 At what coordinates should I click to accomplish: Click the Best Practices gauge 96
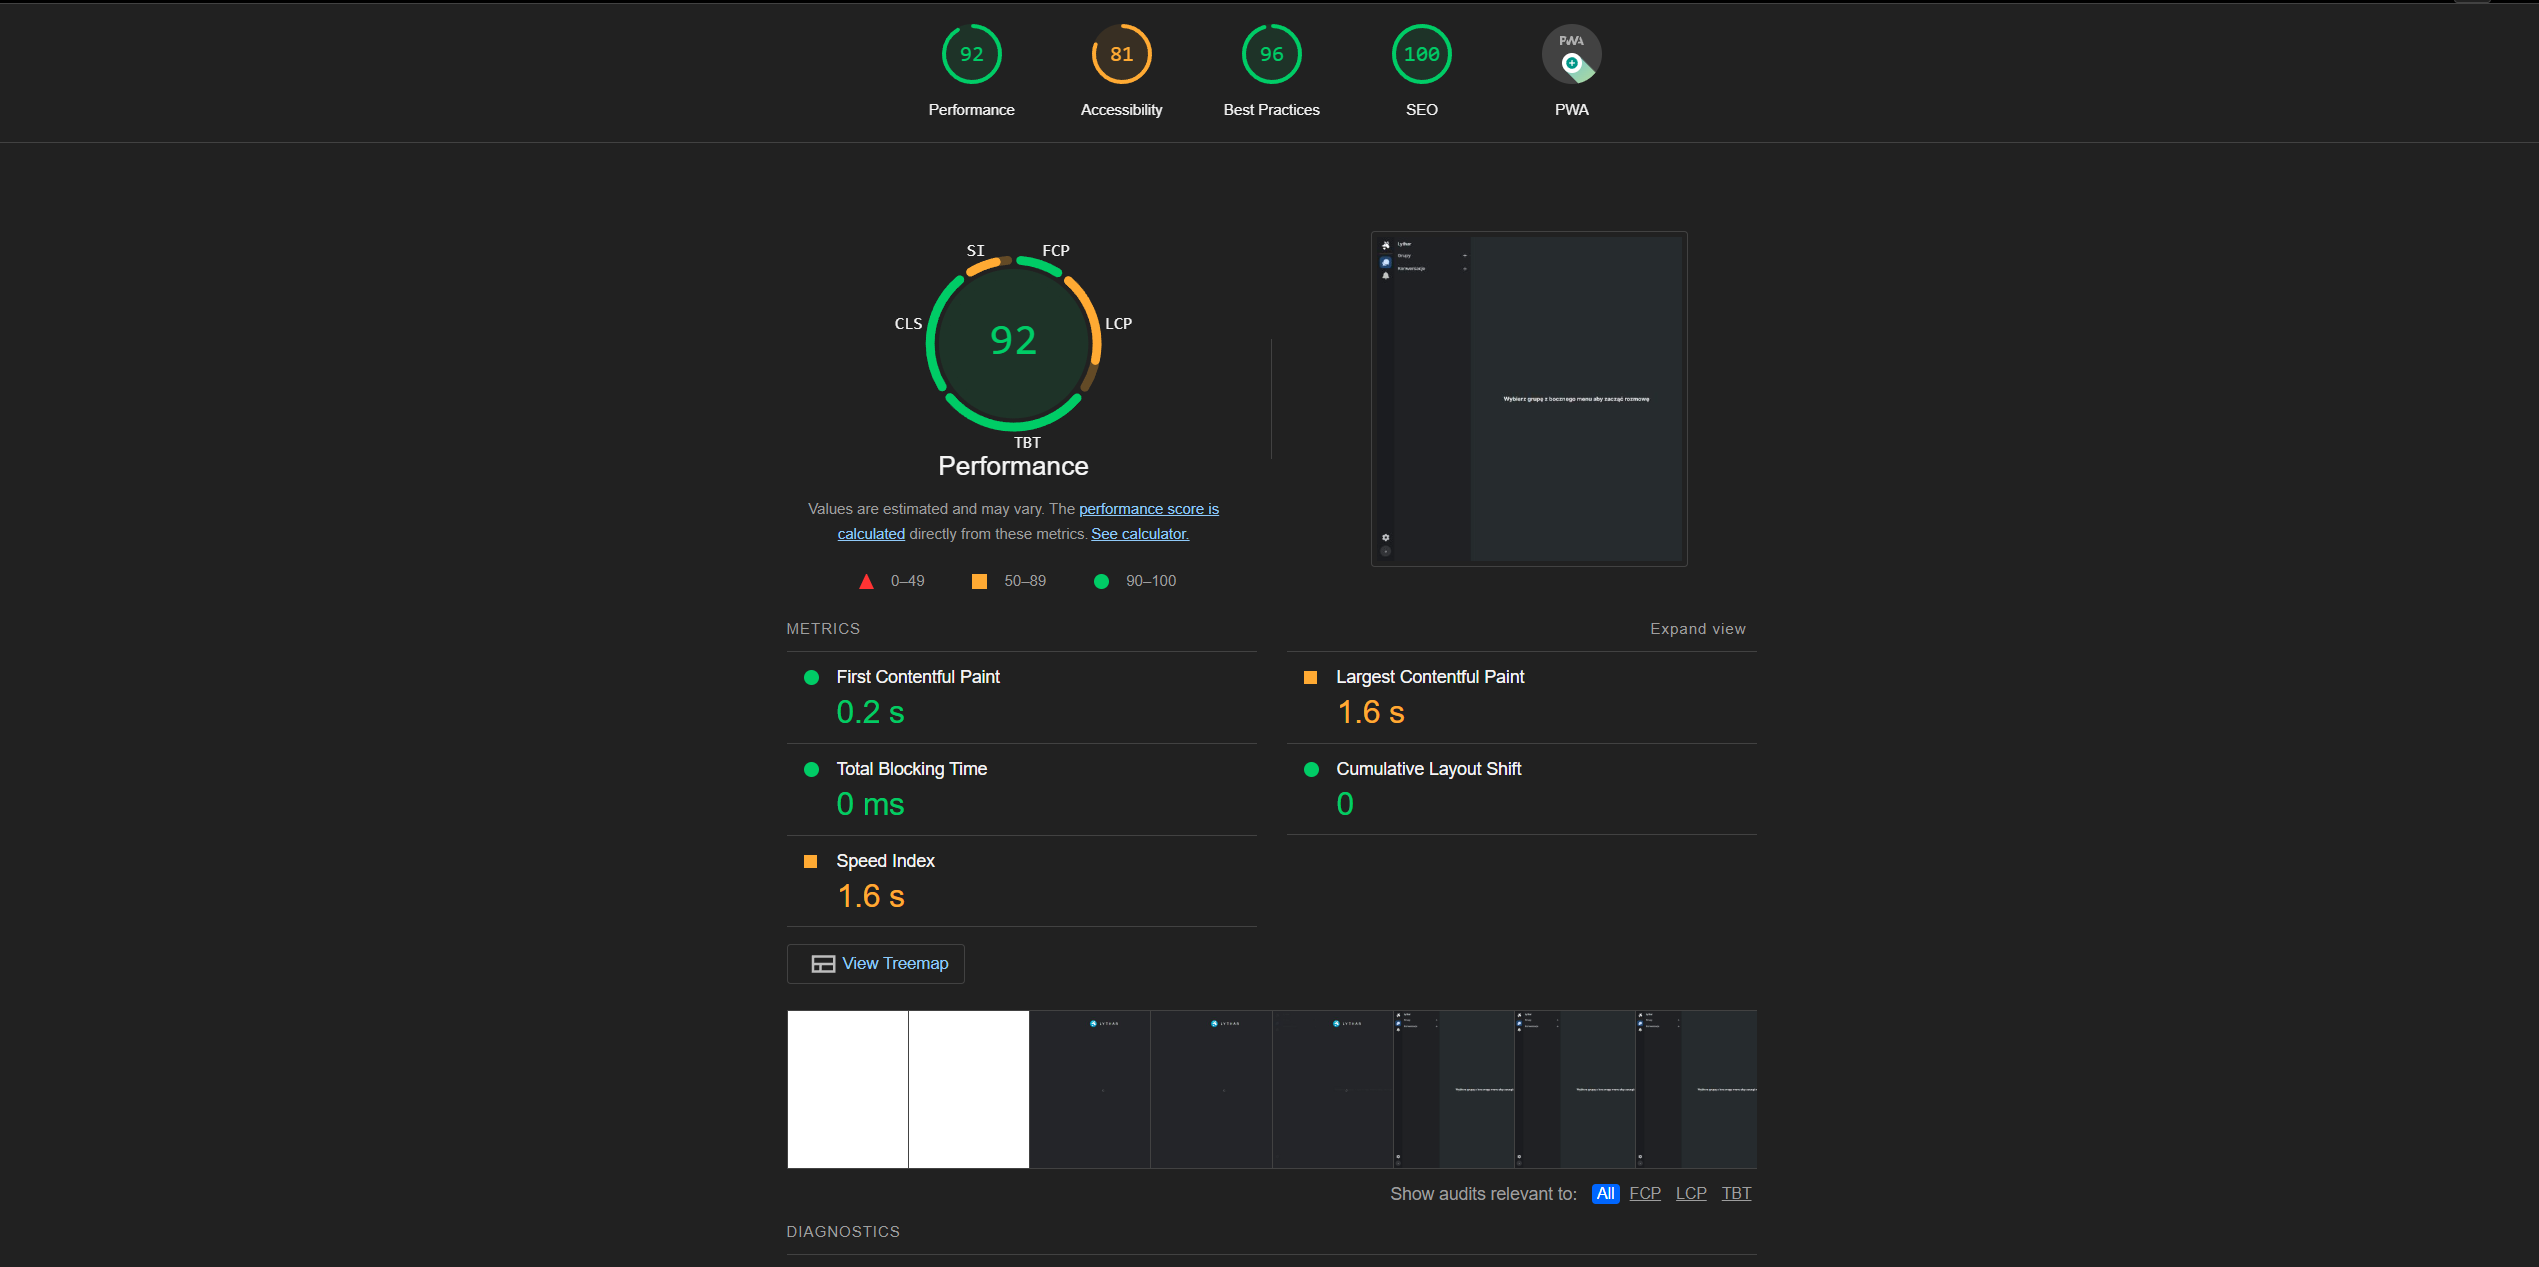[x=1271, y=55]
